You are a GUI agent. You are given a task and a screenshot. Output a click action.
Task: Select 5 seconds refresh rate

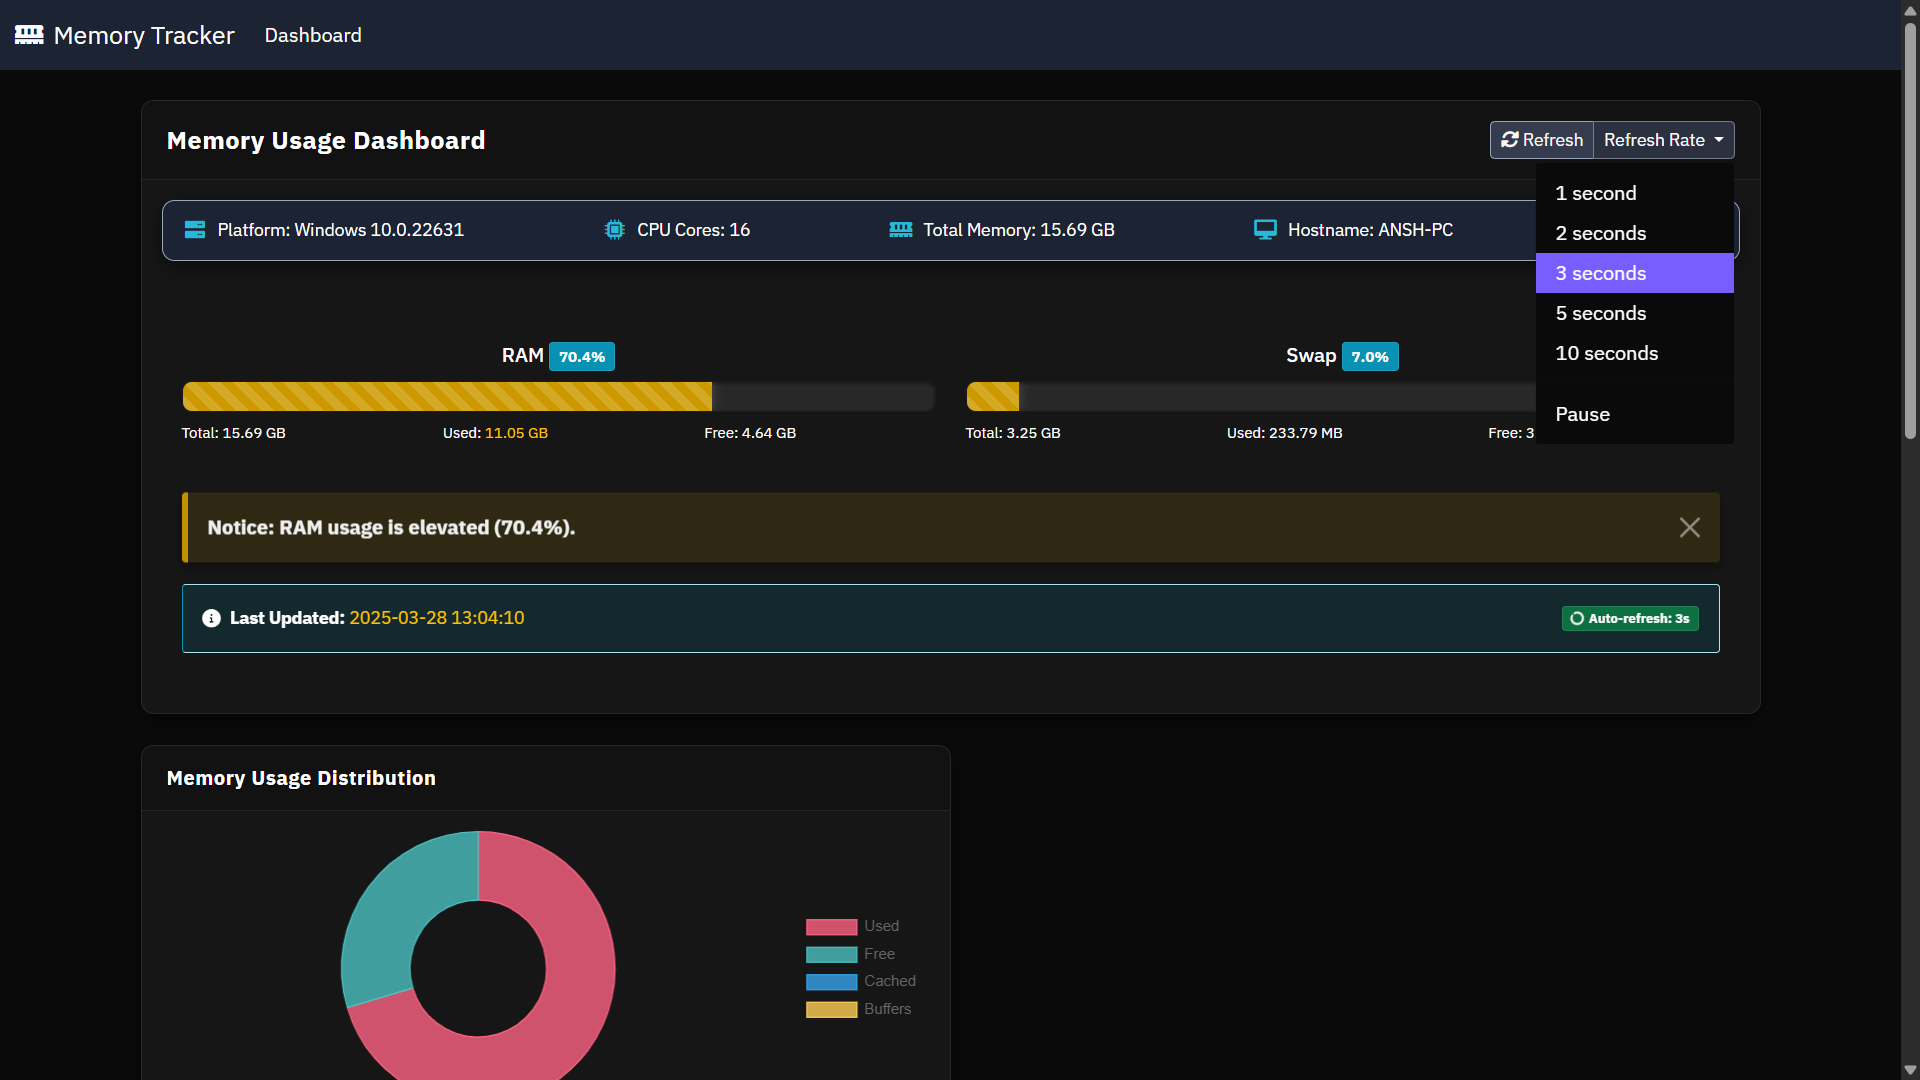click(1634, 313)
